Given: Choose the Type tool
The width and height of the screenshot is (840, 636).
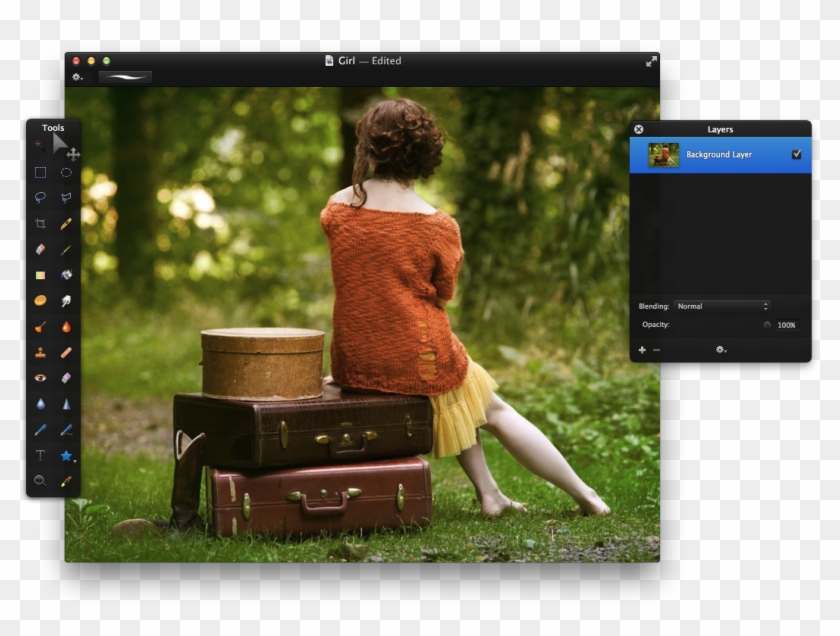Looking at the screenshot, I should tap(40, 455).
